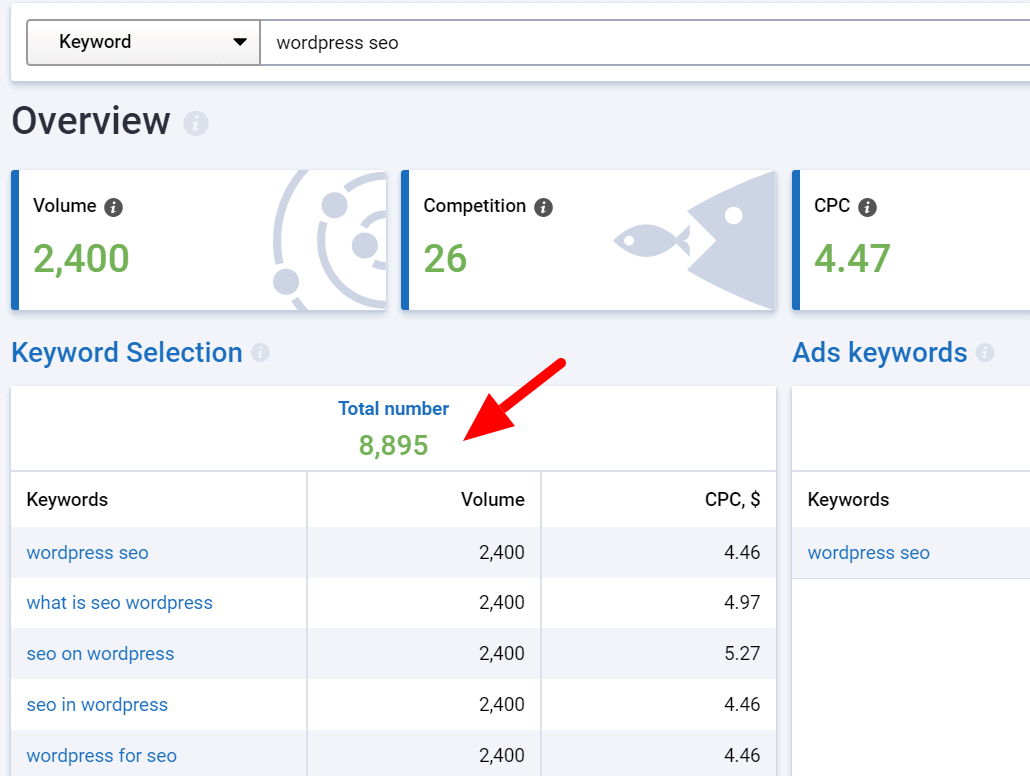1030x776 pixels.
Task: Click Keywords header in Ads keywords table
Action: coord(848,499)
